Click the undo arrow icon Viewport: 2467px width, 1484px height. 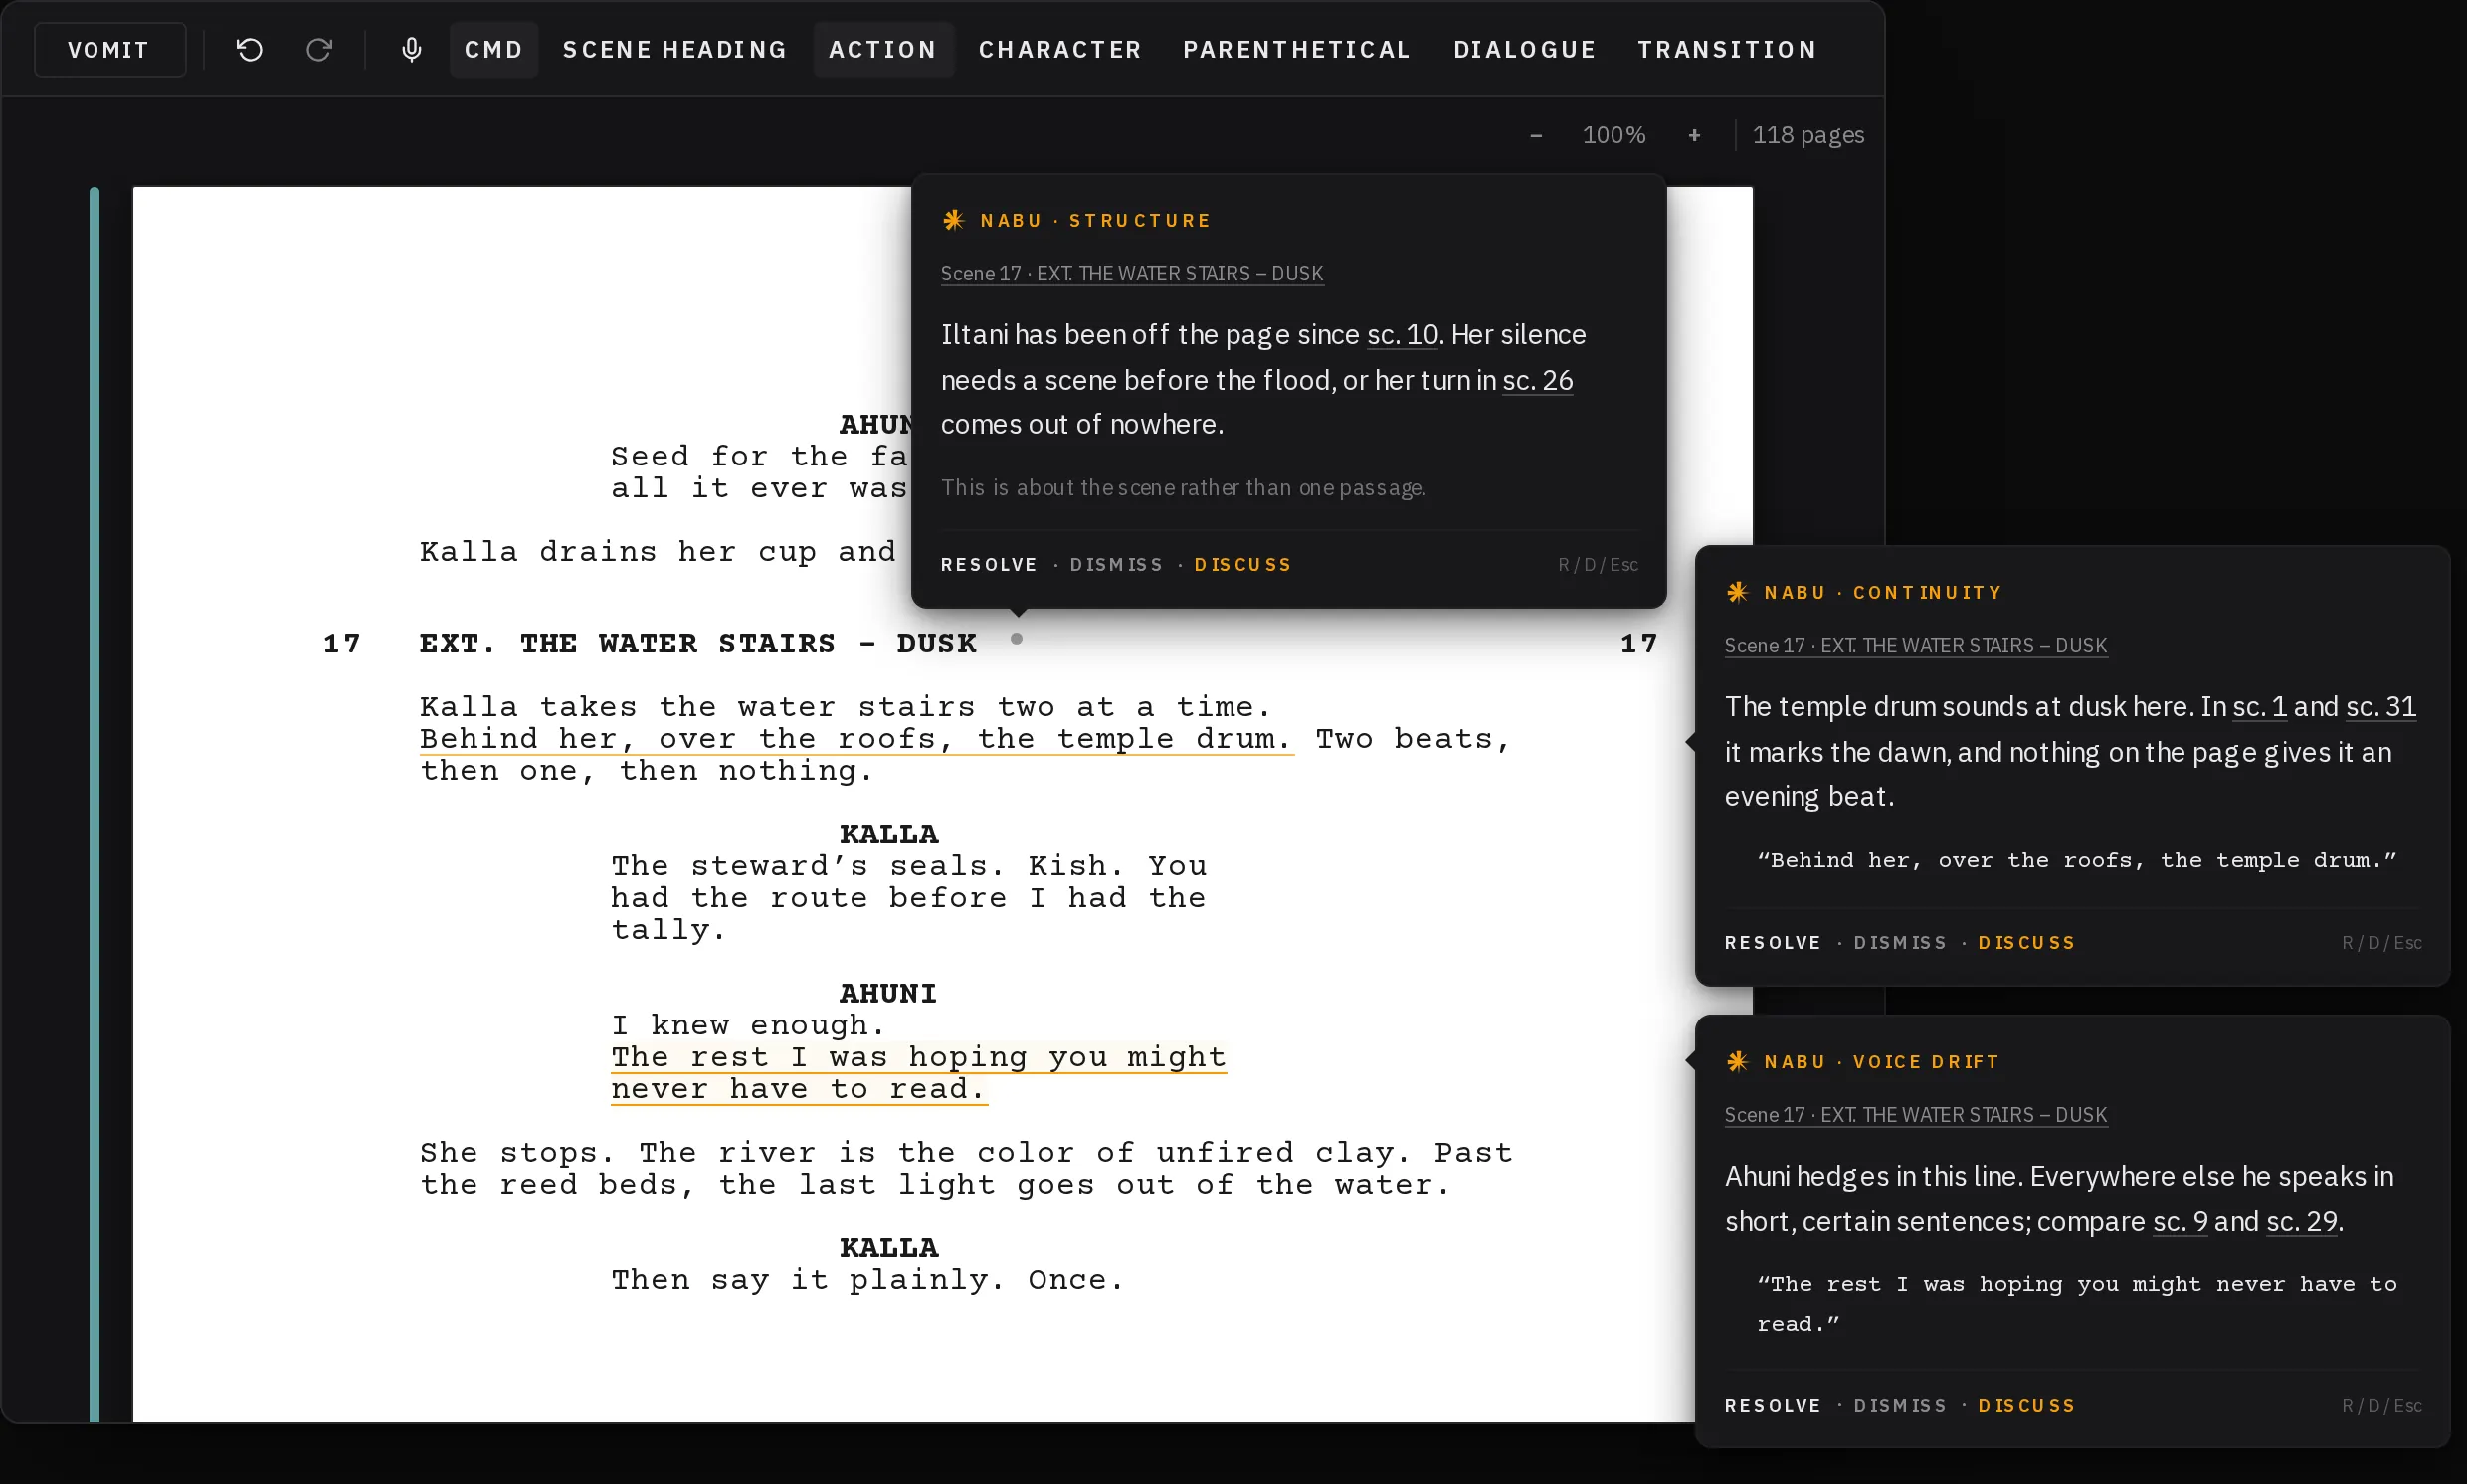point(249,49)
